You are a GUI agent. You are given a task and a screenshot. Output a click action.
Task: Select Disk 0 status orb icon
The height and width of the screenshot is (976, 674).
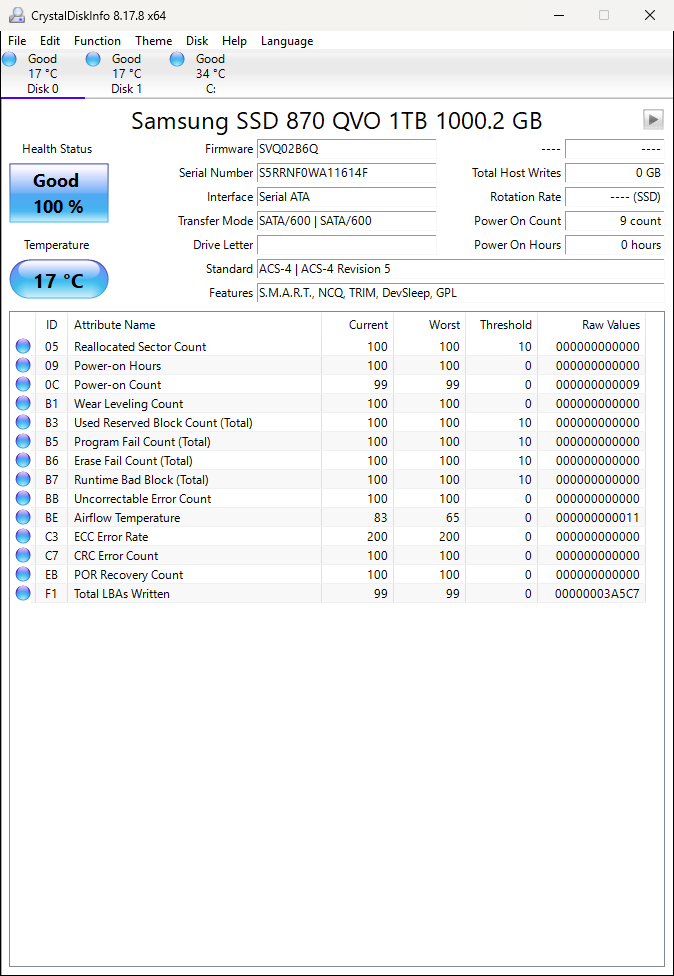10,60
